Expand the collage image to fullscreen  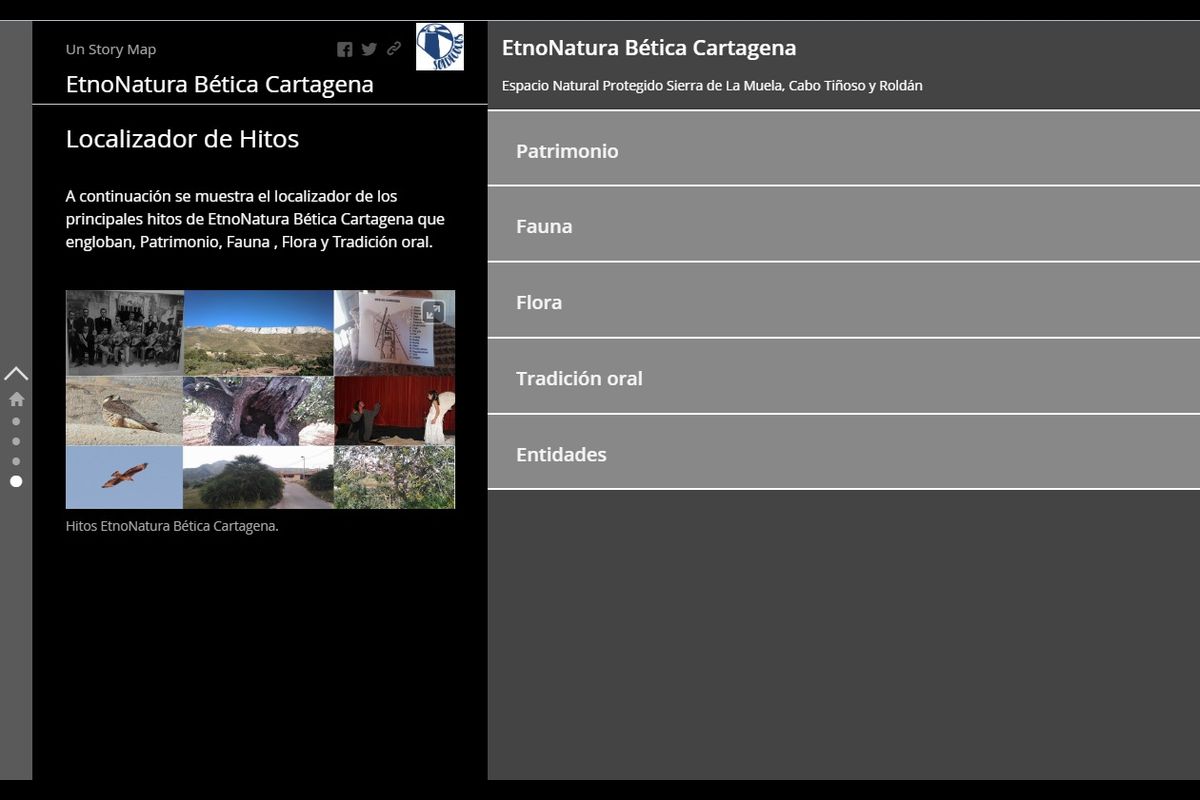(432, 312)
